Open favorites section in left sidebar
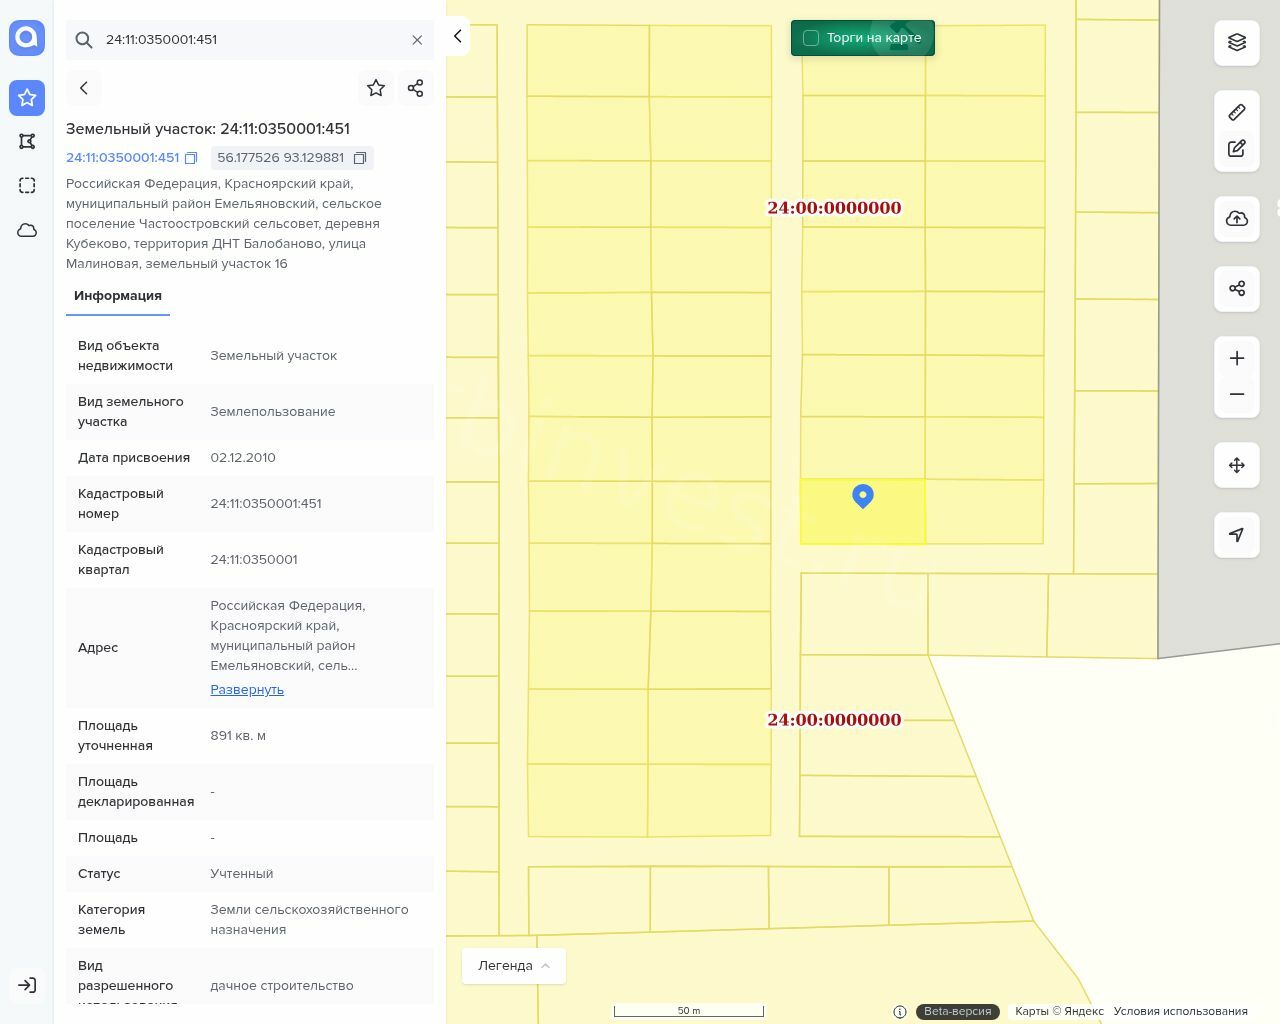This screenshot has height=1024, width=1280. [27, 98]
